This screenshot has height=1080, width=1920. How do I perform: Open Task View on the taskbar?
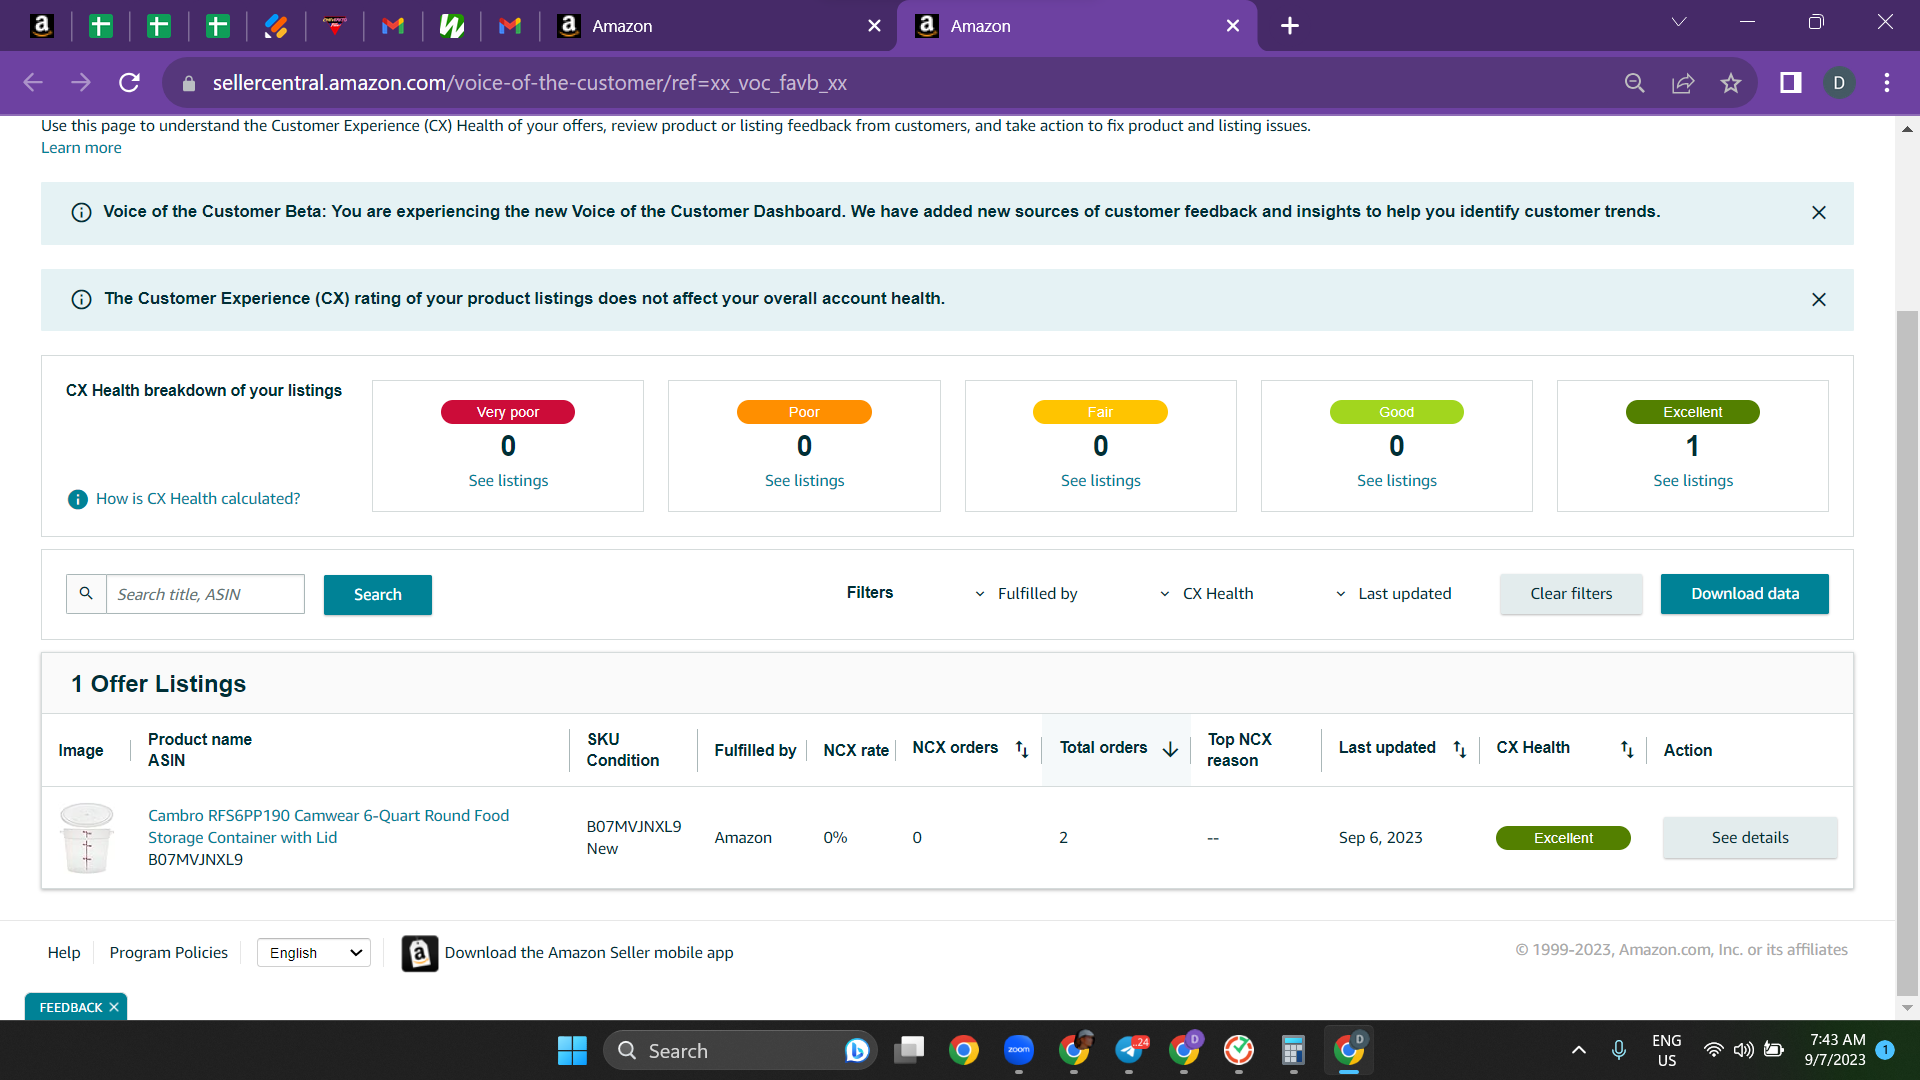tap(909, 1050)
